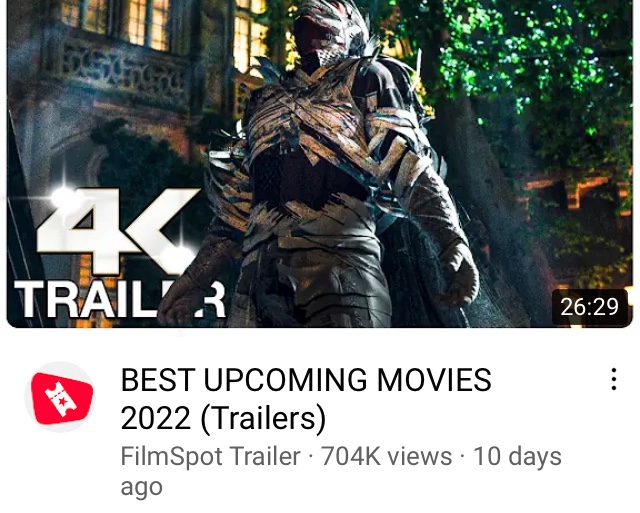
Task: Click the 26:29 duration badge
Action: coord(589,307)
